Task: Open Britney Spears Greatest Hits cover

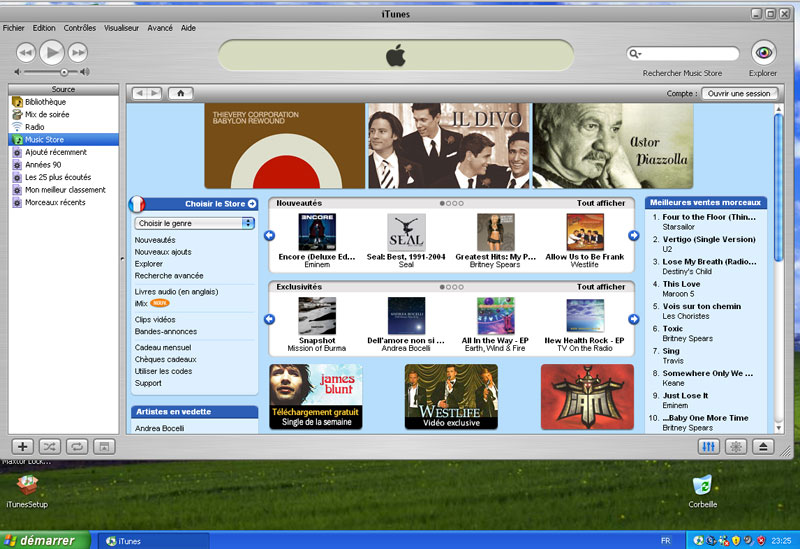Action: (x=495, y=232)
